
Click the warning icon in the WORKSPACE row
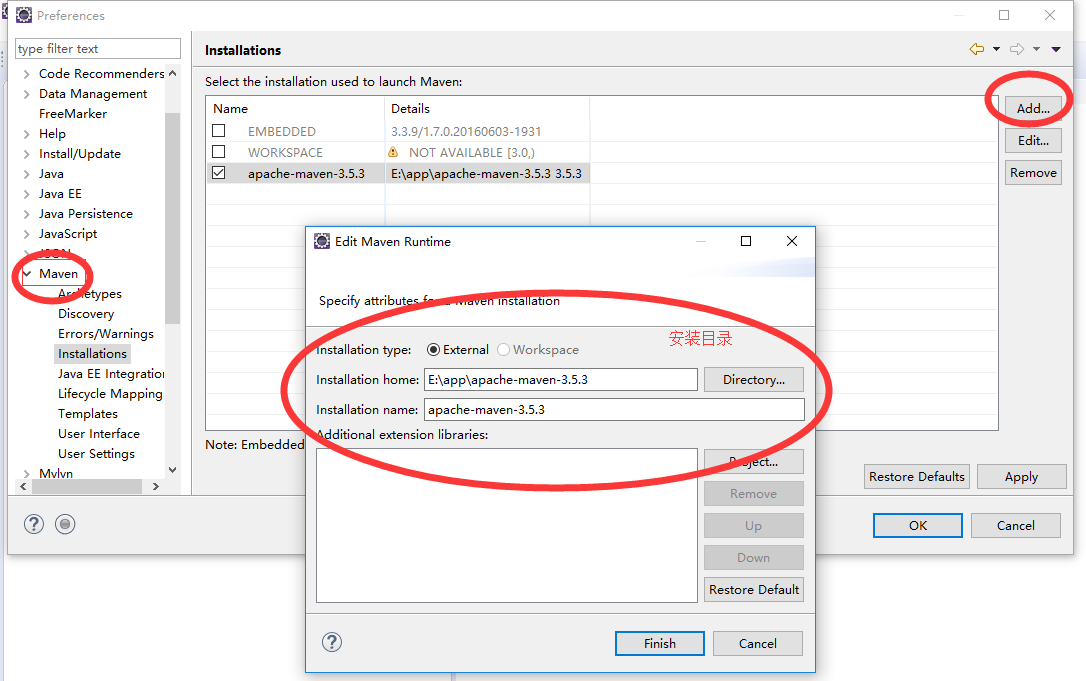pyautogui.click(x=393, y=152)
